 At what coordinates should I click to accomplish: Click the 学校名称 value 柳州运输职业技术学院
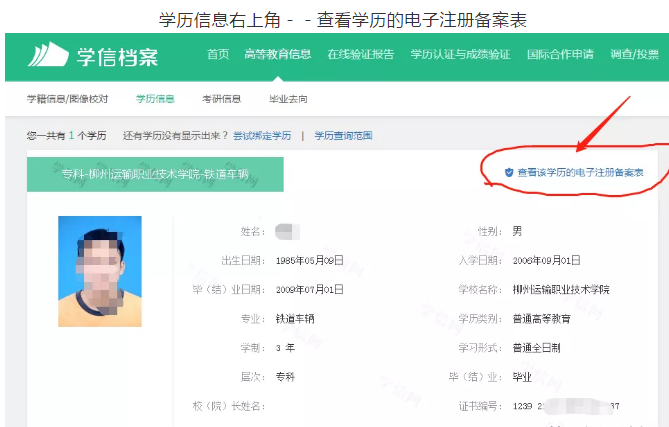pos(560,289)
